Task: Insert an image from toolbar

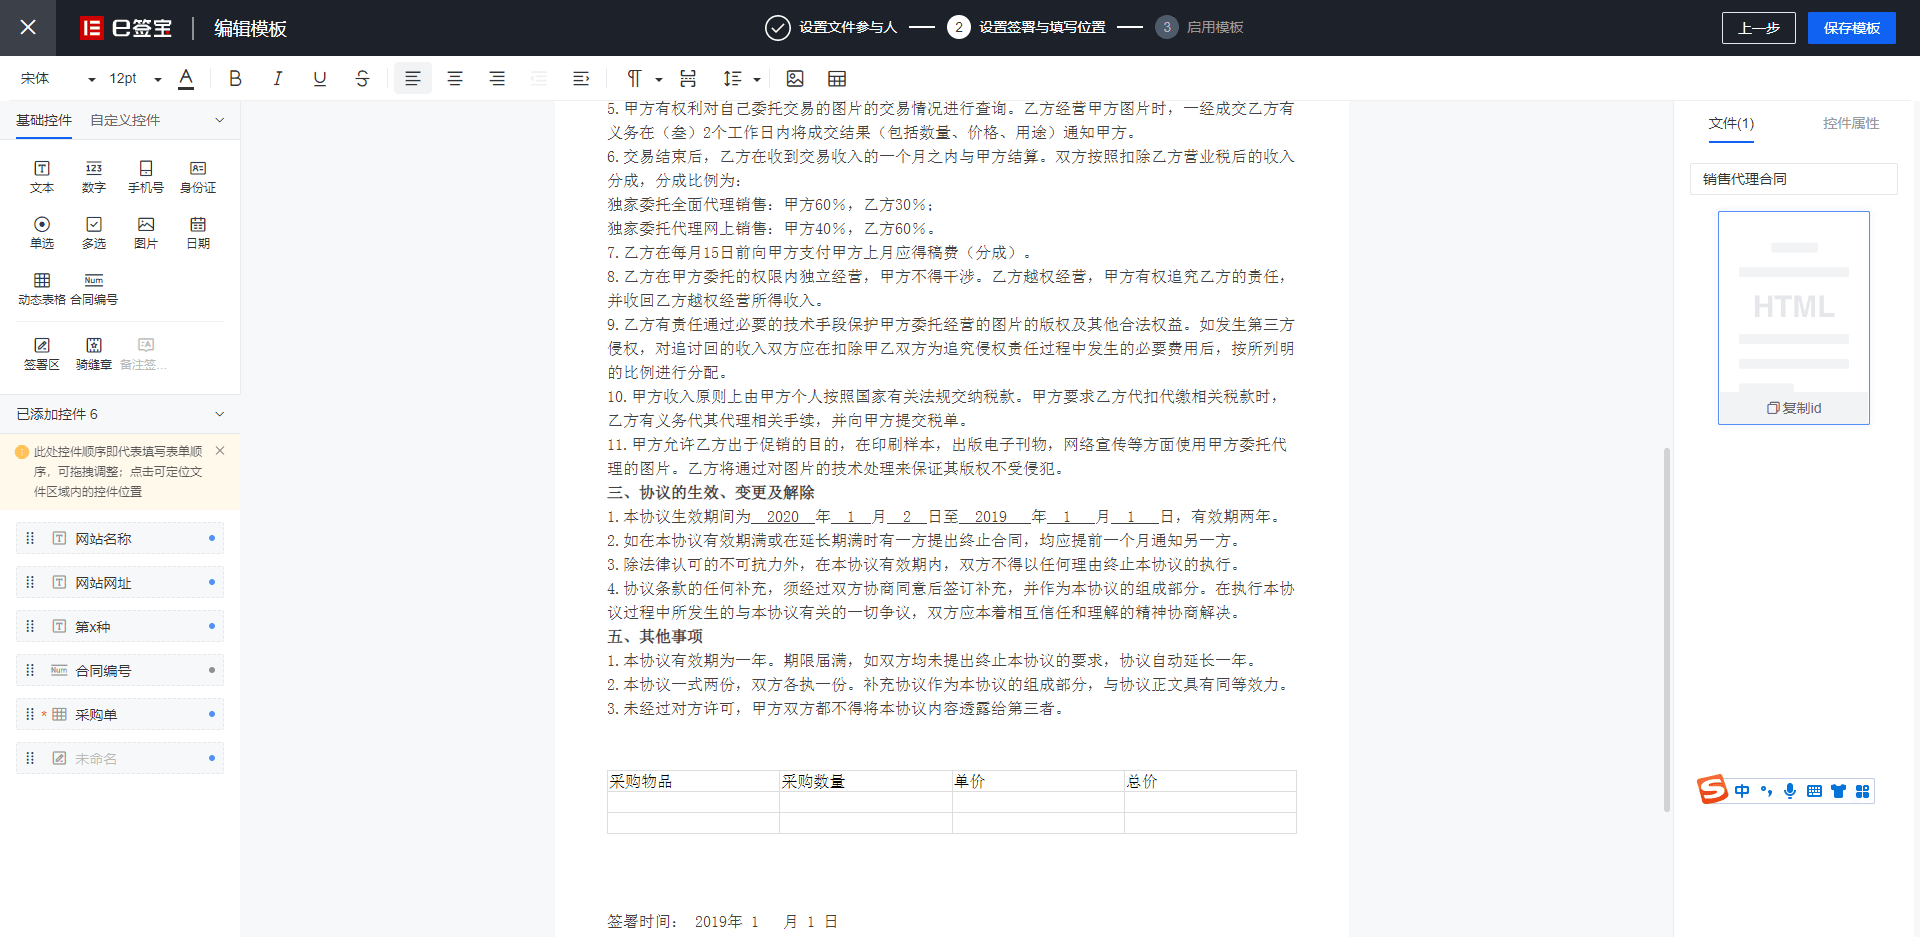Action: coord(795,78)
